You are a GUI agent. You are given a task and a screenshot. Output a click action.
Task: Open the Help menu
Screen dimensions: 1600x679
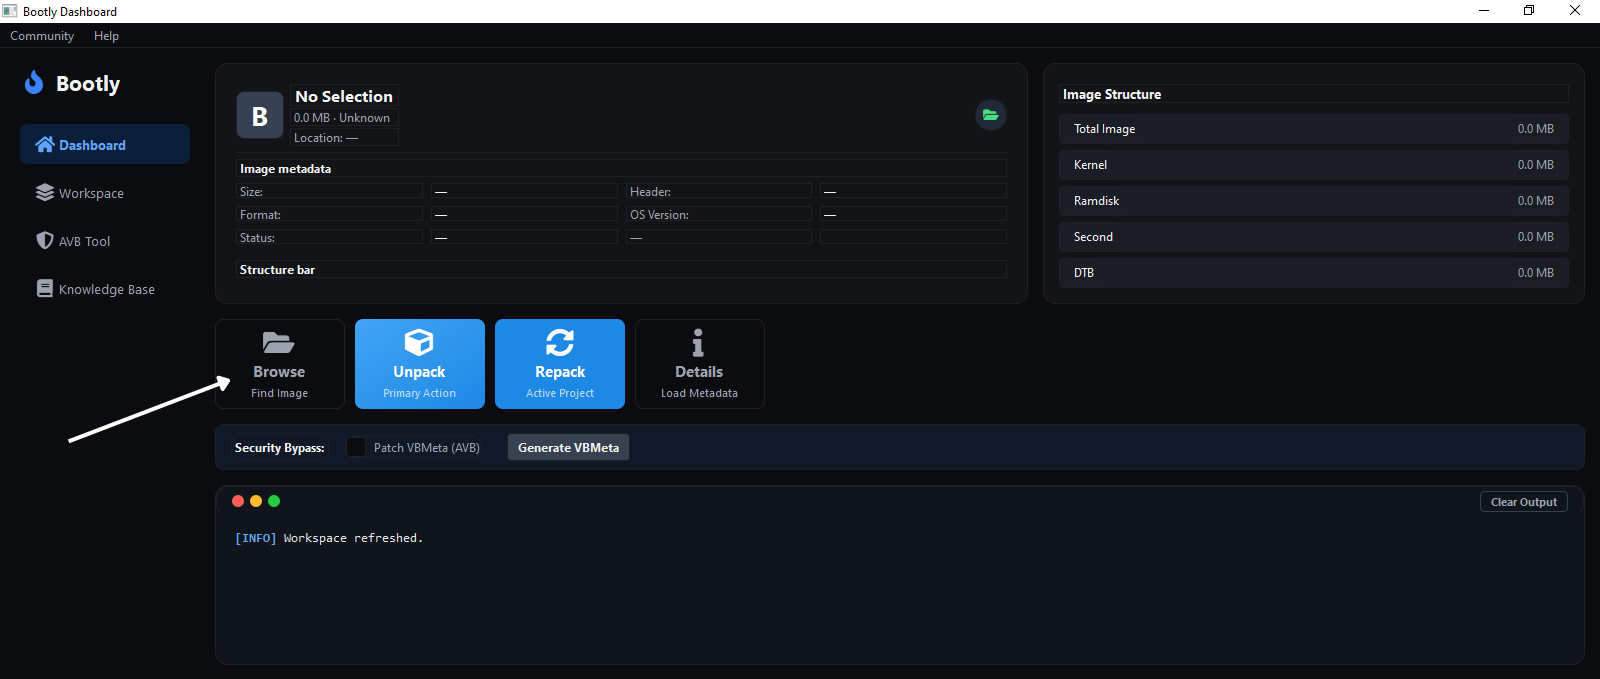[x=106, y=36]
